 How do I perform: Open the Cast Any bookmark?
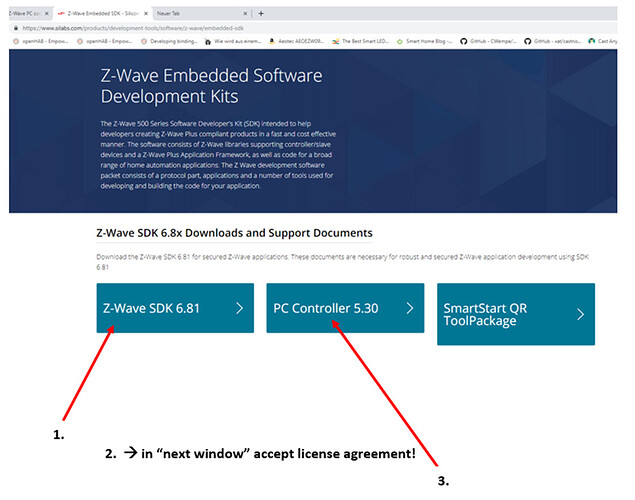coord(603,41)
